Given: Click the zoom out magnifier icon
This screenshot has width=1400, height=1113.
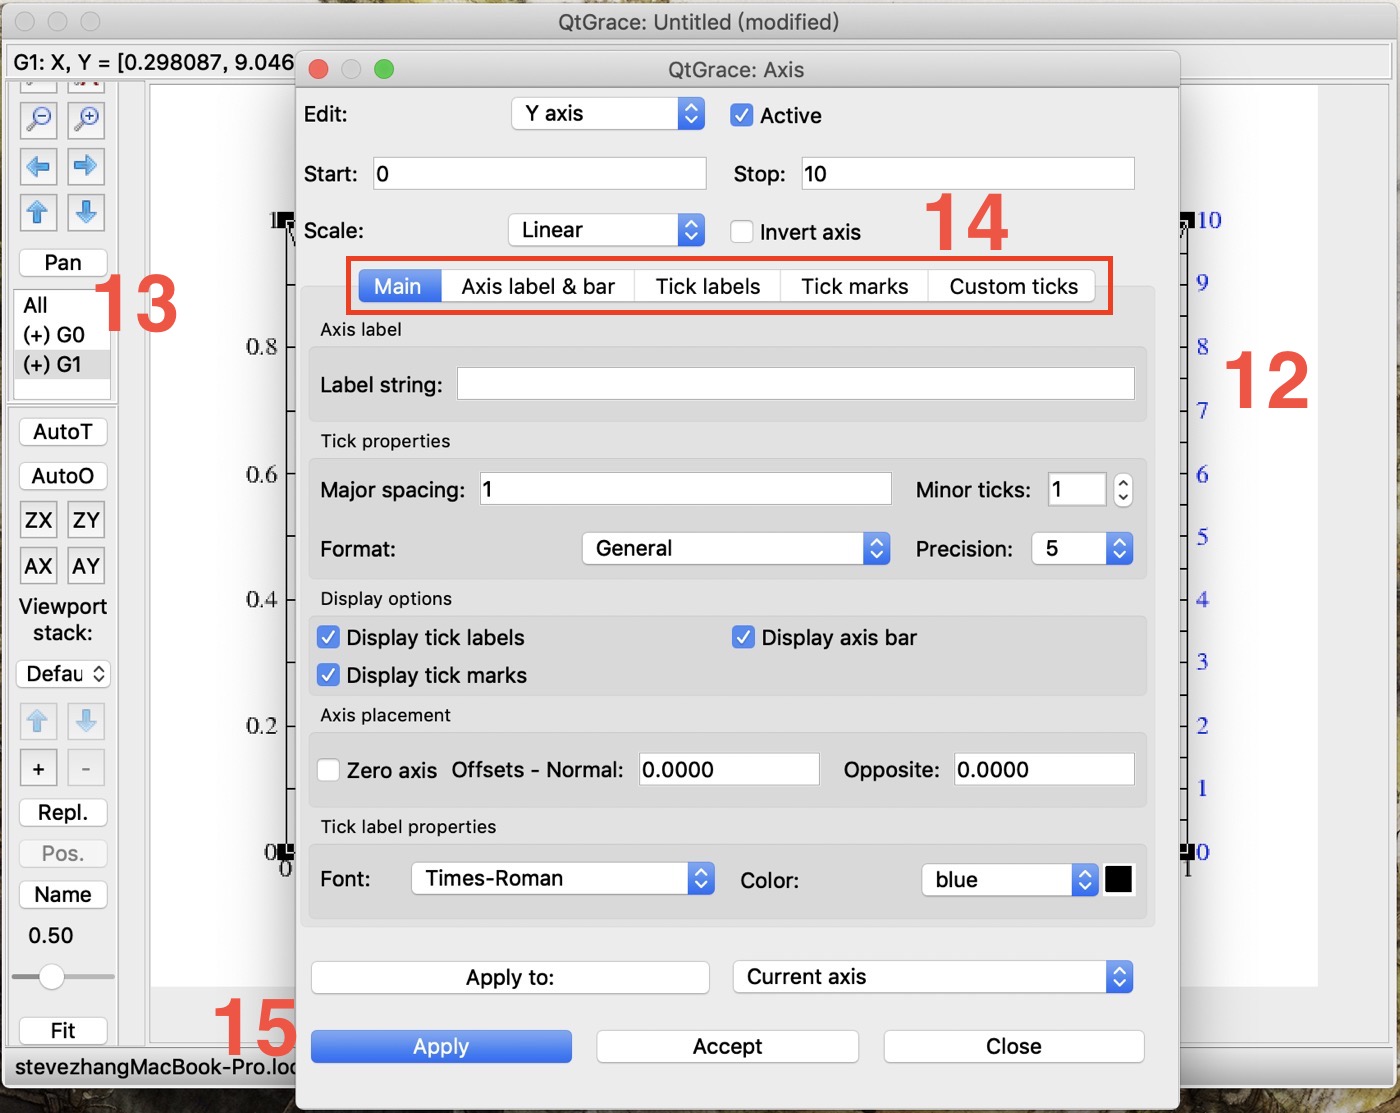Looking at the screenshot, I should [x=38, y=119].
